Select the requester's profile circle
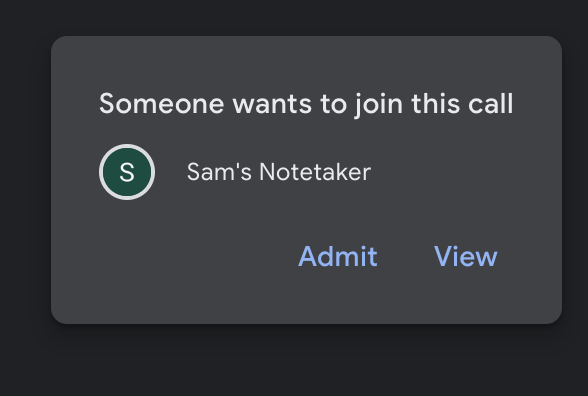588x396 pixels. click(x=127, y=172)
